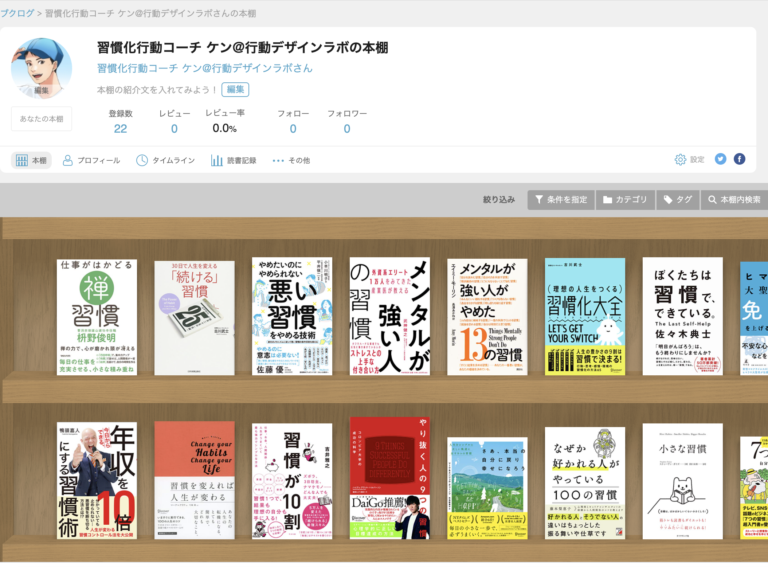Click the magnifier icon on 本棚内検索
This screenshot has width=768, height=567.
[x=712, y=200]
